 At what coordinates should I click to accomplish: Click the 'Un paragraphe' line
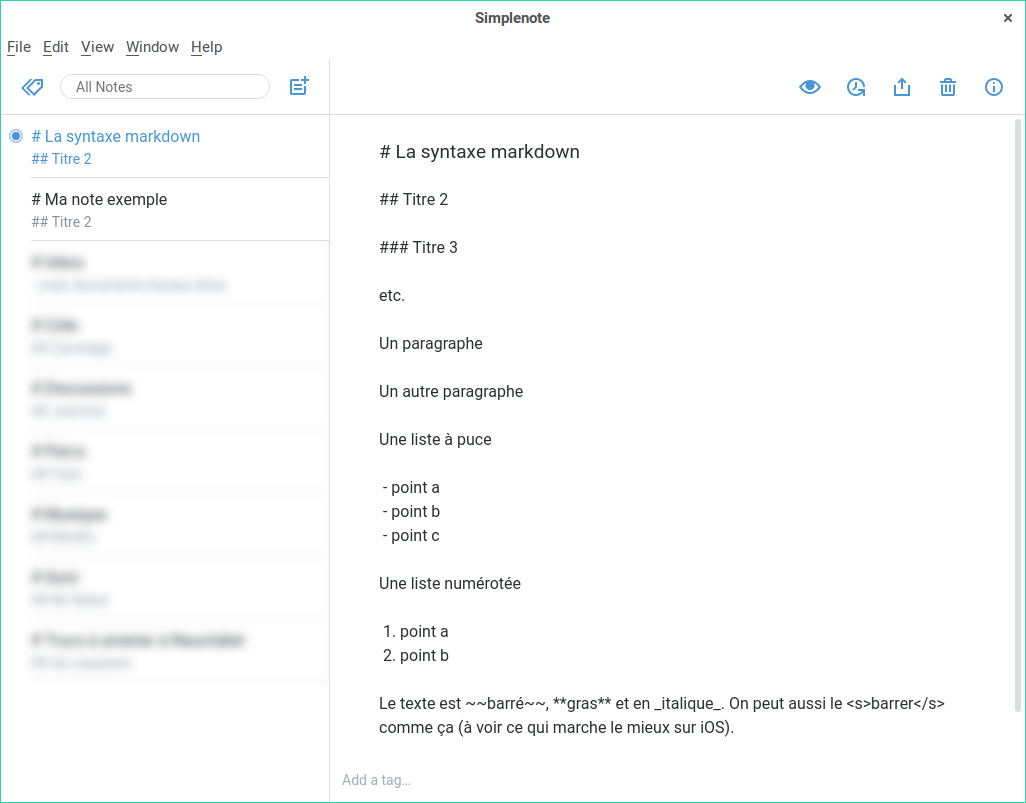point(431,344)
